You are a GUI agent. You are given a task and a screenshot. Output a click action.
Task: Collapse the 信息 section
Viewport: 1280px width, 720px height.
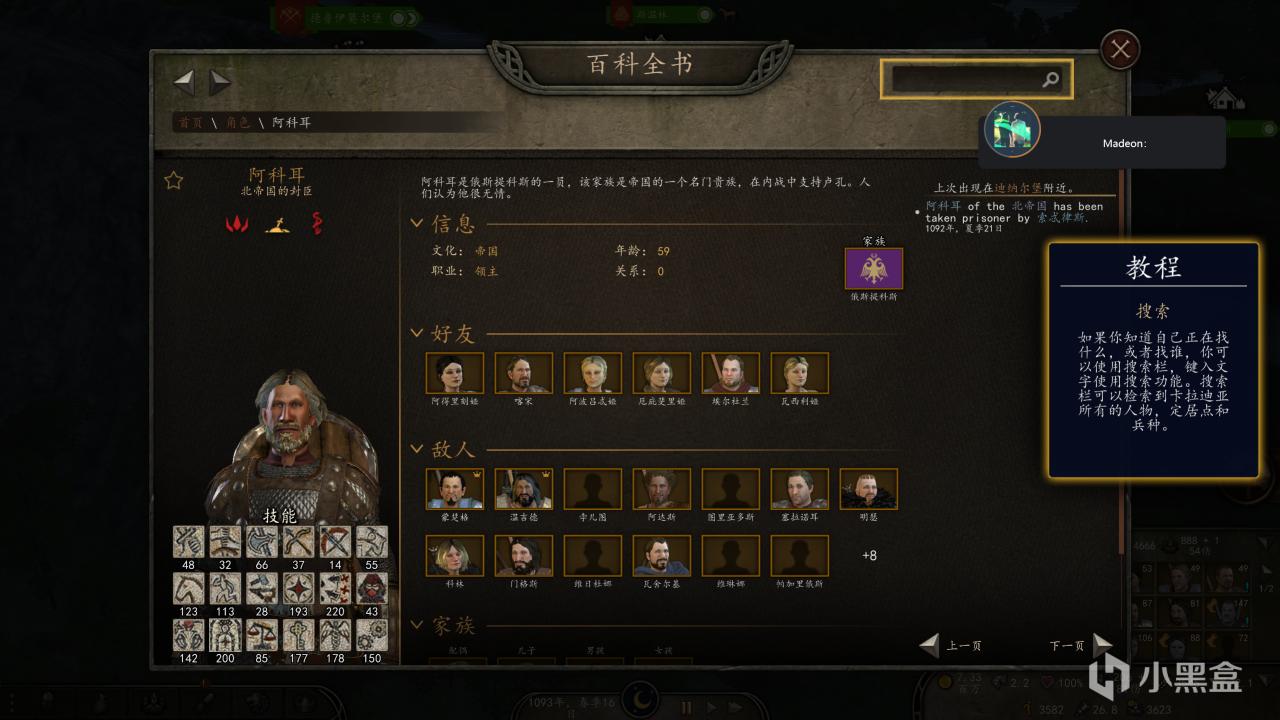pos(417,224)
